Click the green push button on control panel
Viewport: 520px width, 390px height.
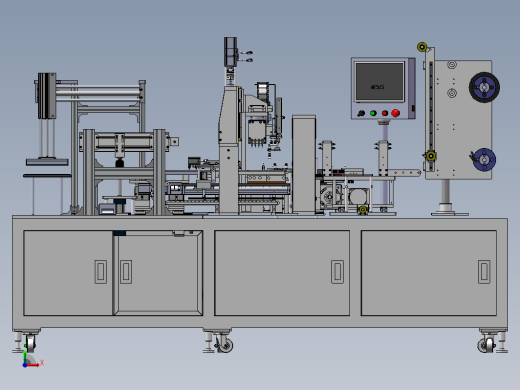[373, 113]
